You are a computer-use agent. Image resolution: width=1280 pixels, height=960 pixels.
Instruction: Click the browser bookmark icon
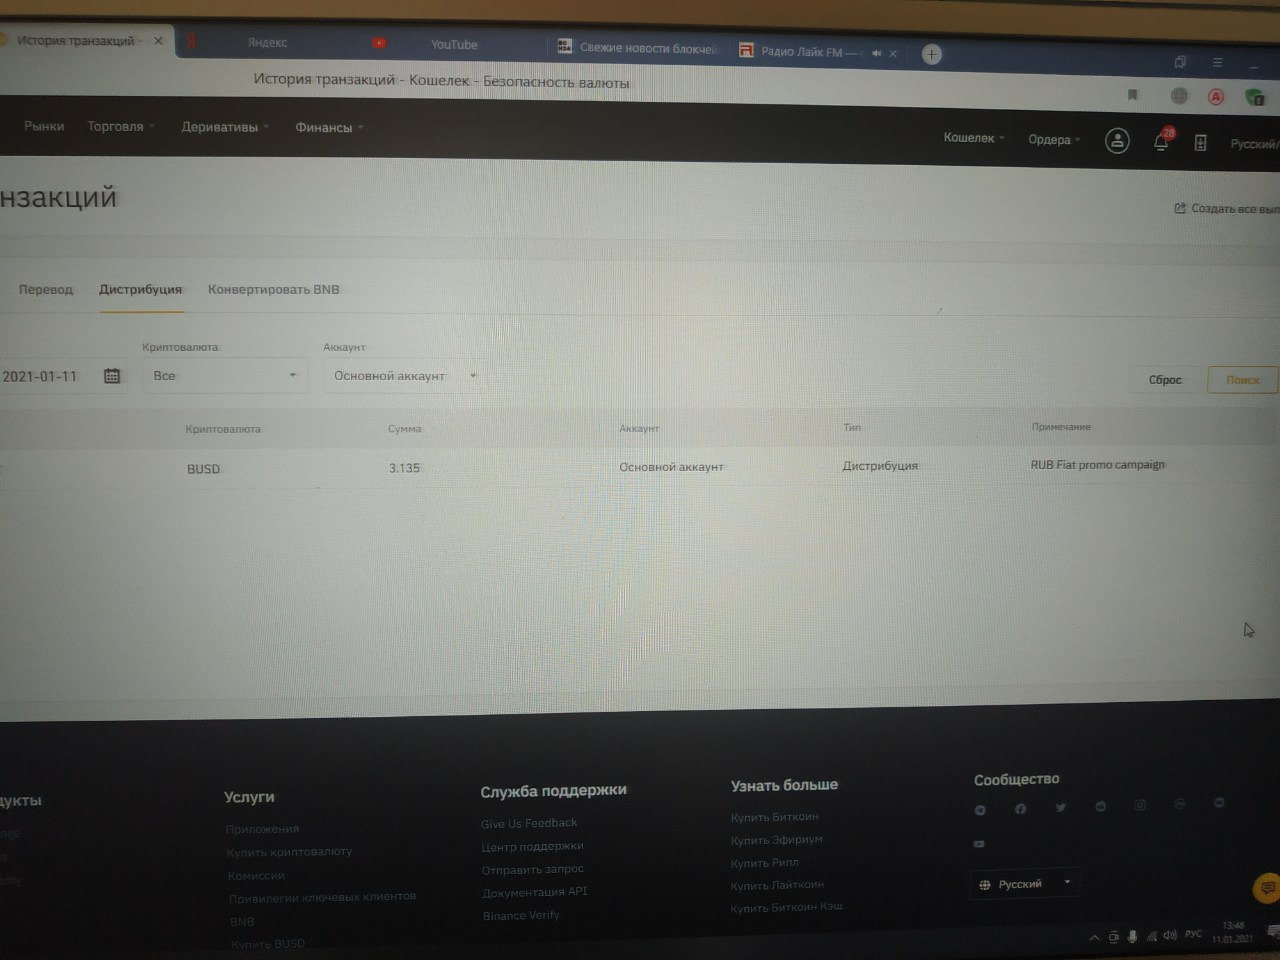click(x=1133, y=95)
